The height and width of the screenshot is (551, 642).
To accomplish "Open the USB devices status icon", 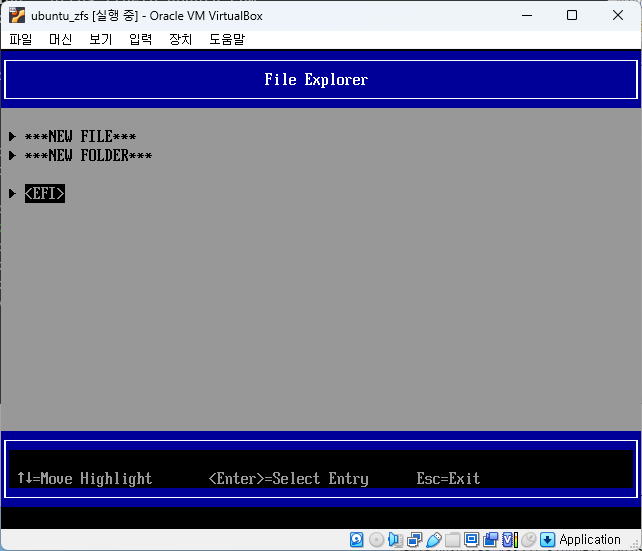I will [x=433, y=540].
